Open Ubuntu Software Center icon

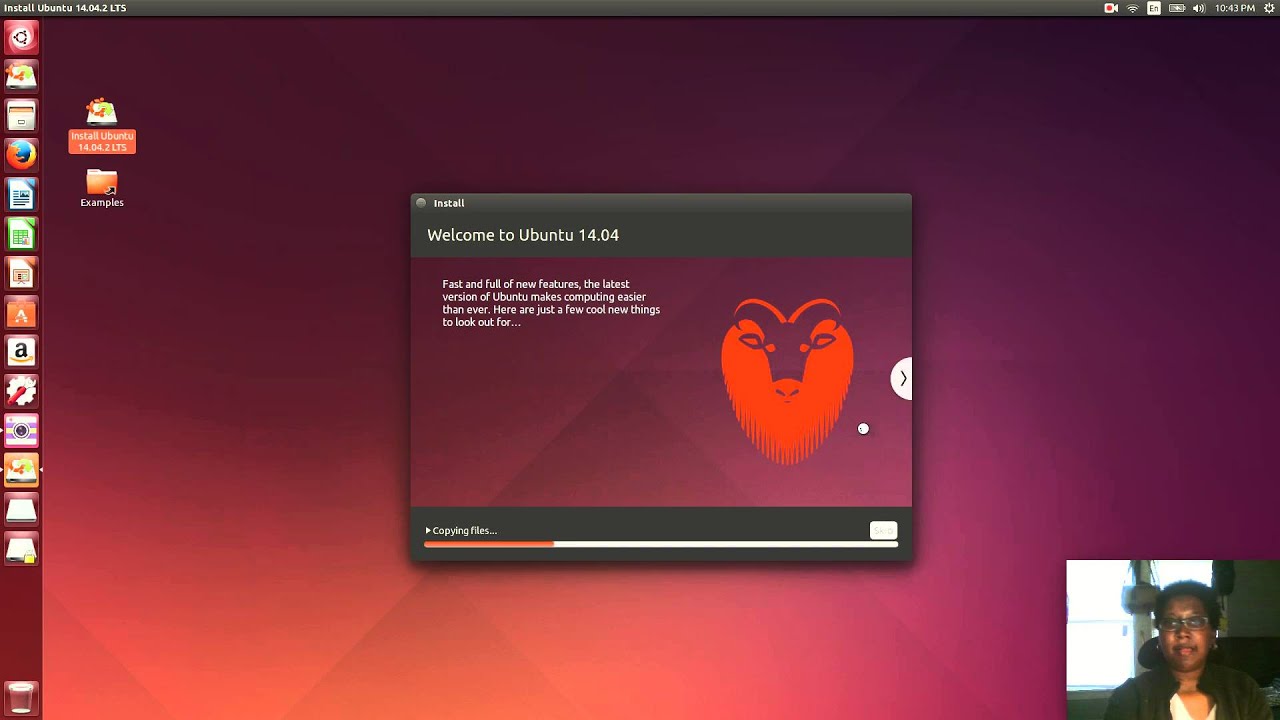[21, 313]
